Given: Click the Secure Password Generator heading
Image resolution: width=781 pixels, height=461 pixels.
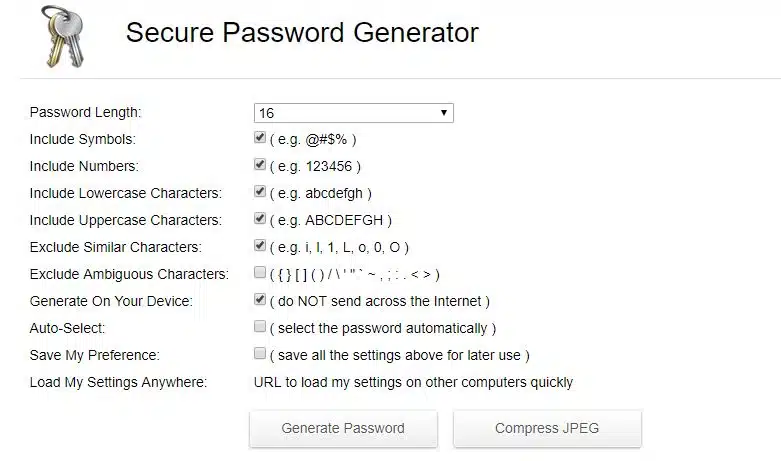Looking at the screenshot, I should (x=302, y=33).
